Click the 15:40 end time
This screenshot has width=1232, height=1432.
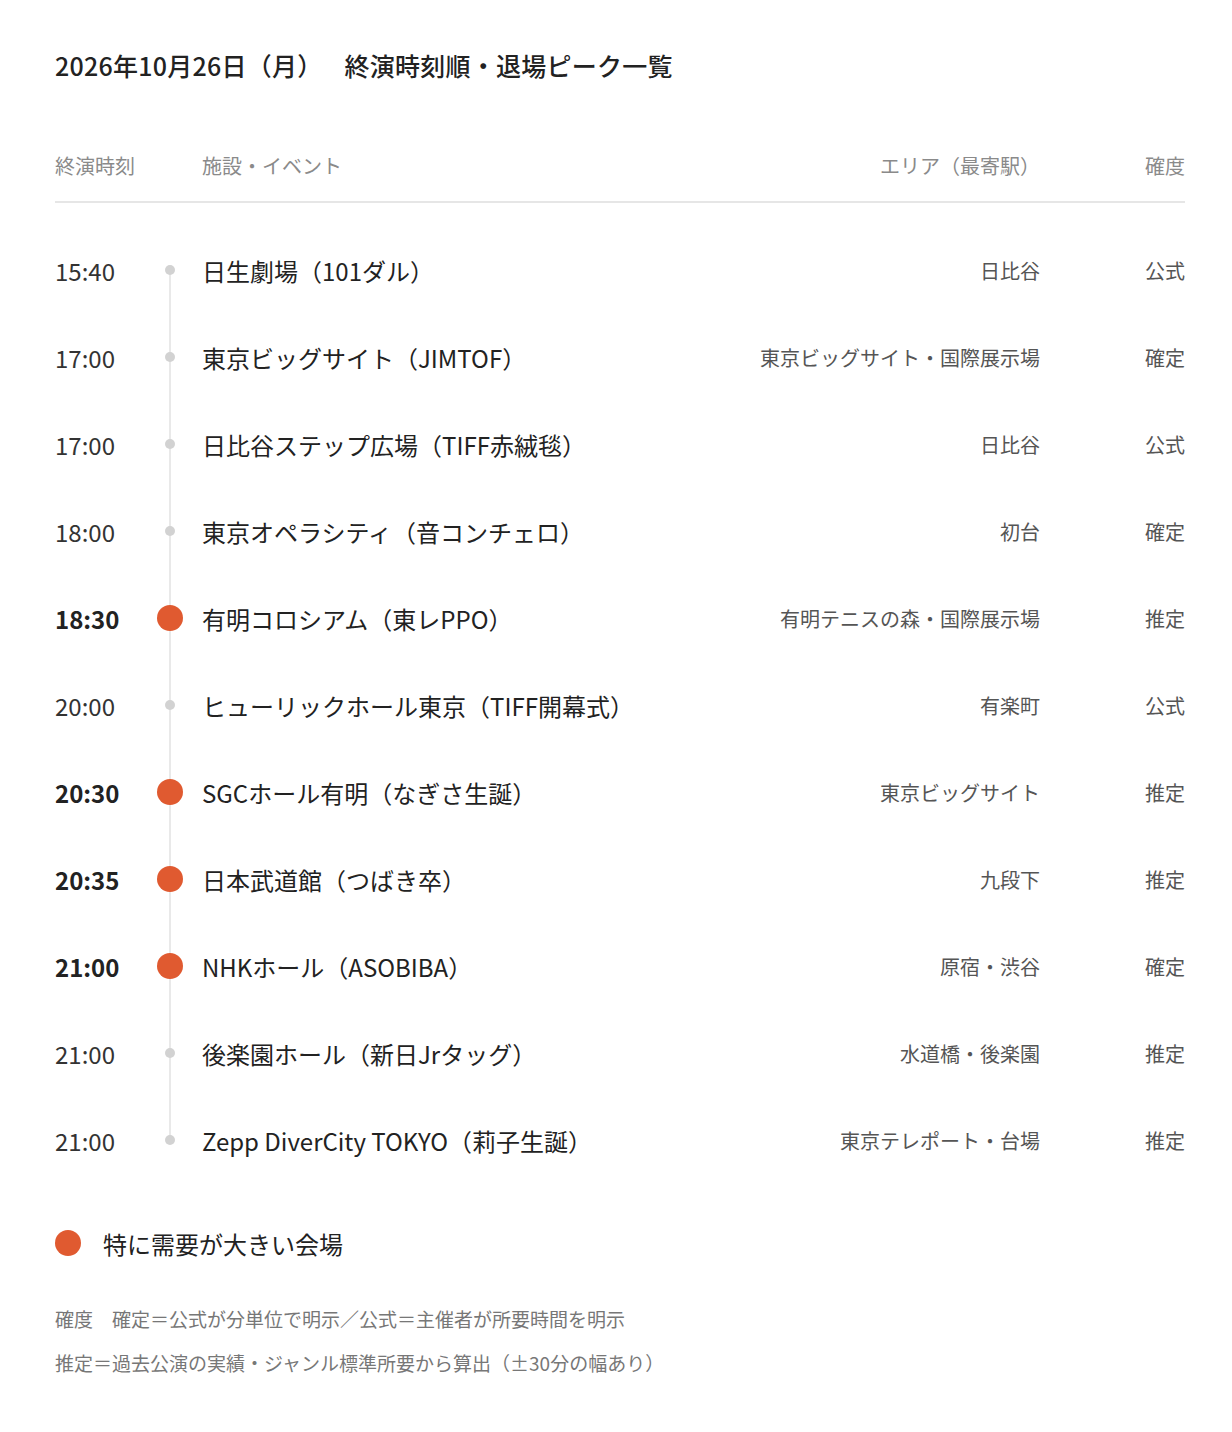(x=85, y=272)
